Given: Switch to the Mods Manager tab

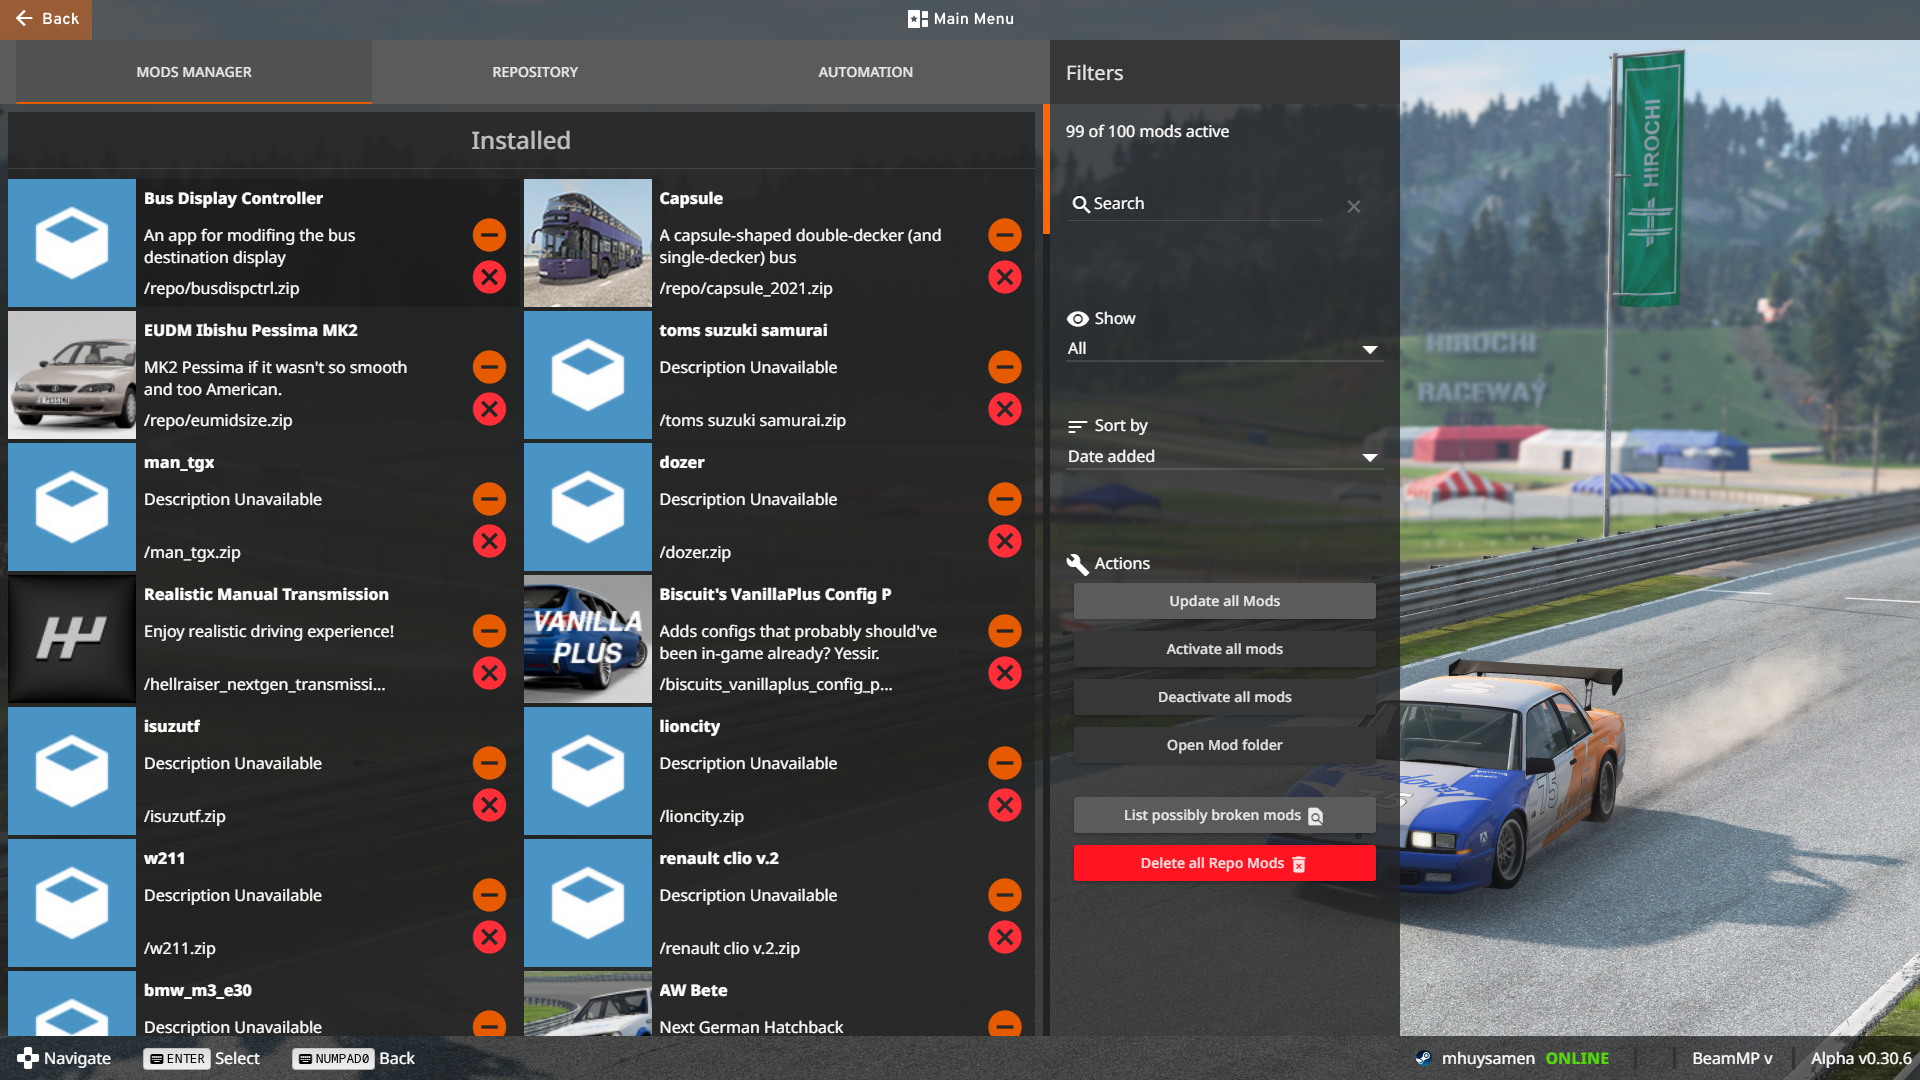Looking at the screenshot, I should pyautogui.click(x=194, y=72).
